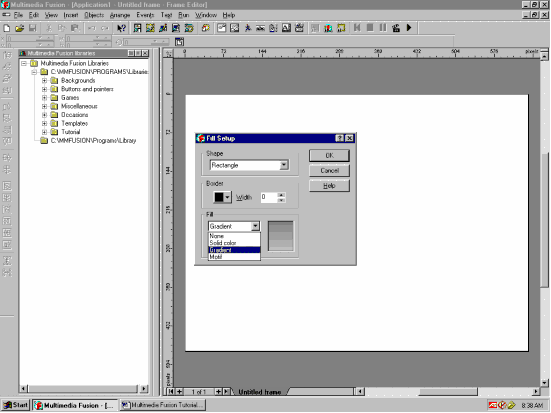Viewport: 551px width, 413px height.
Task: Click the Multimedia Fusion taskbar button
Action: 75,405
